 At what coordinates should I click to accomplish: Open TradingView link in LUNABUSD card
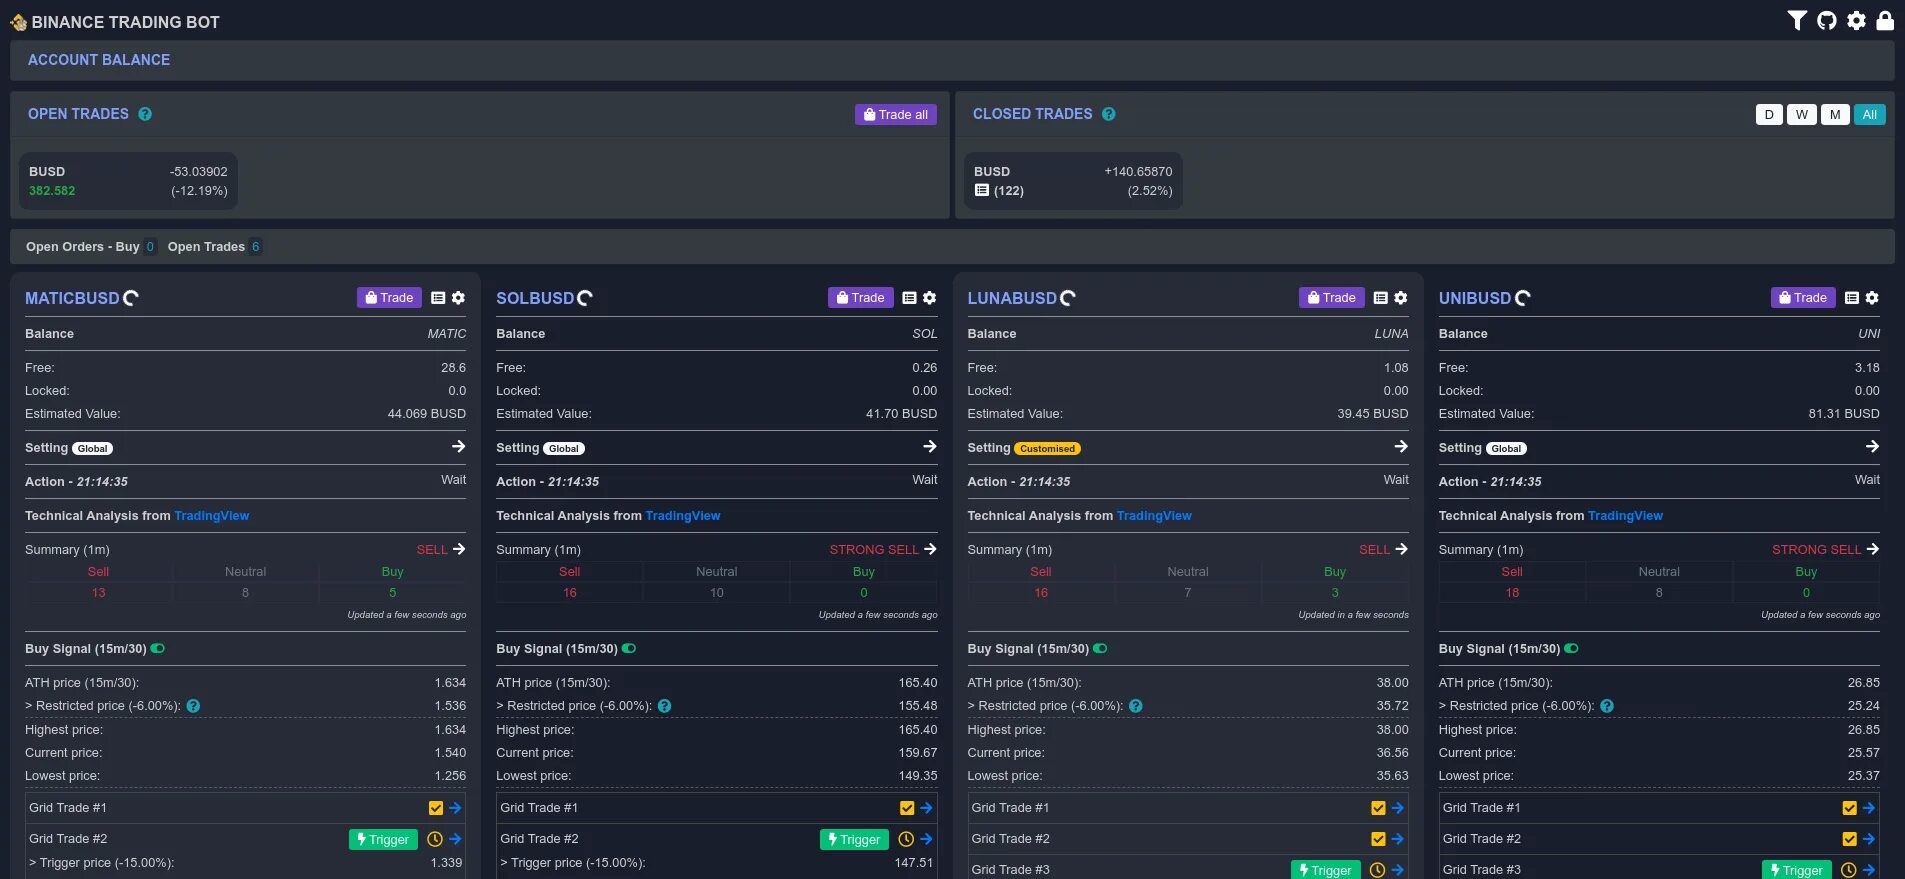pos(1154,516)
